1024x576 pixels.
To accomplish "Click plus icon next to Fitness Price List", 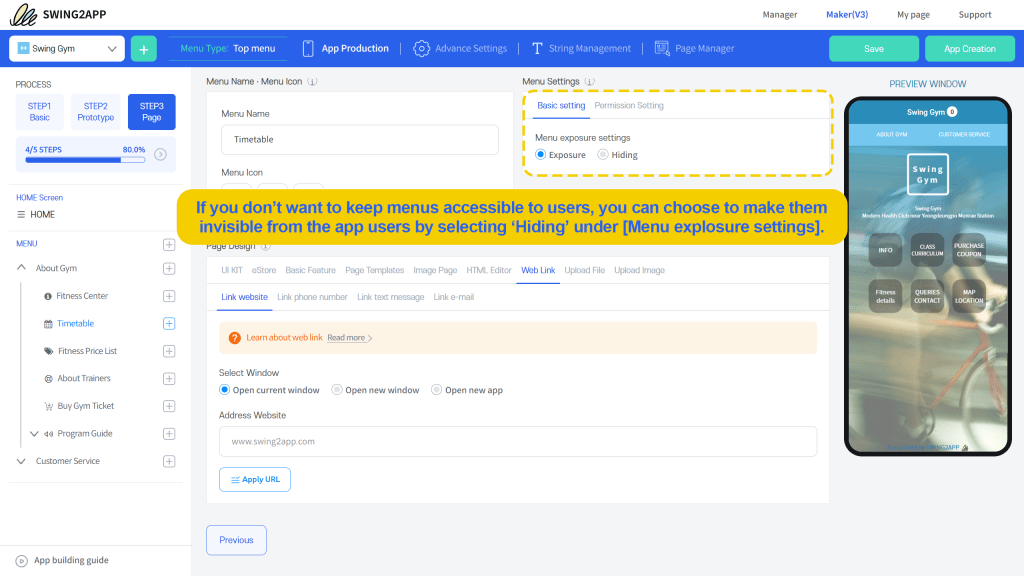I will 168,351.
